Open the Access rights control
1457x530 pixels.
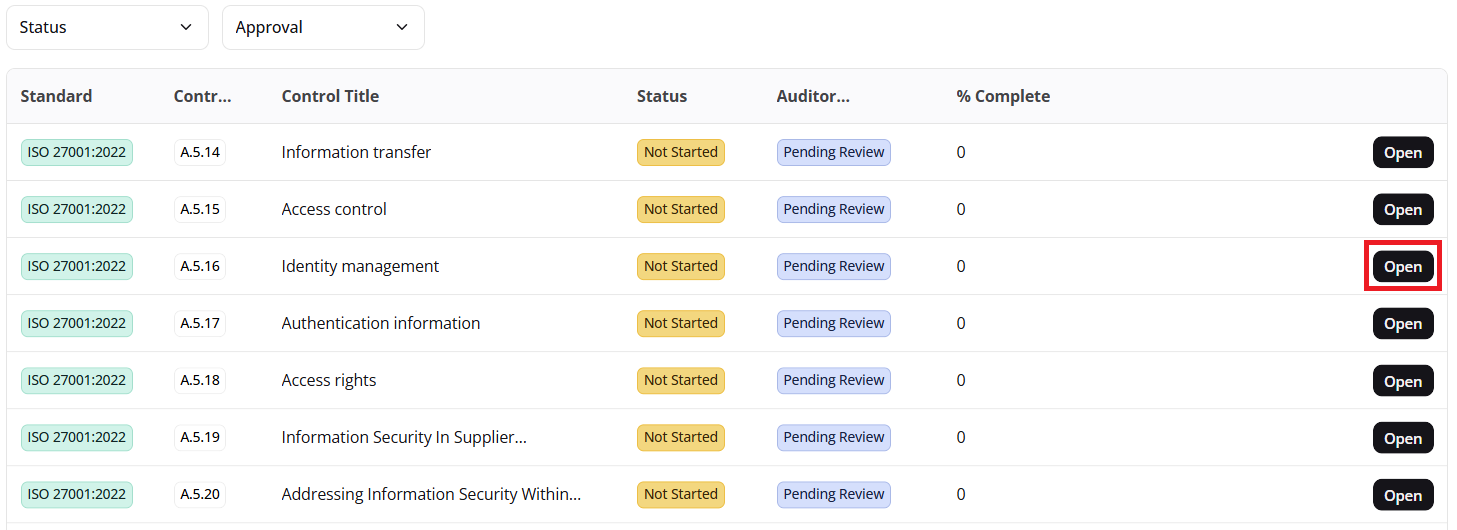pyautogui.click(x=1402, y=381)
